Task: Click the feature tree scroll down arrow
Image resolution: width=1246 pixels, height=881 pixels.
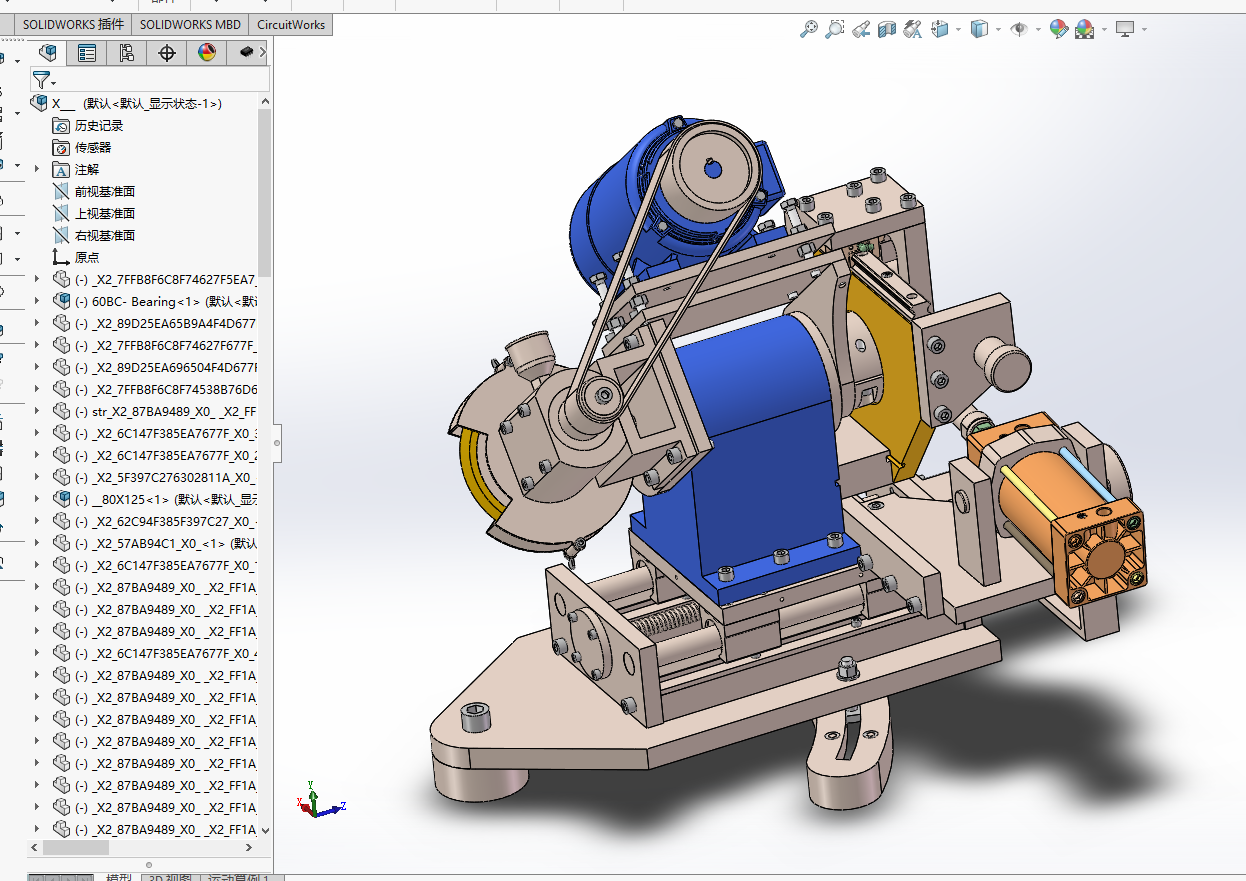Action: pyautogui.click(x=265, y=830)
